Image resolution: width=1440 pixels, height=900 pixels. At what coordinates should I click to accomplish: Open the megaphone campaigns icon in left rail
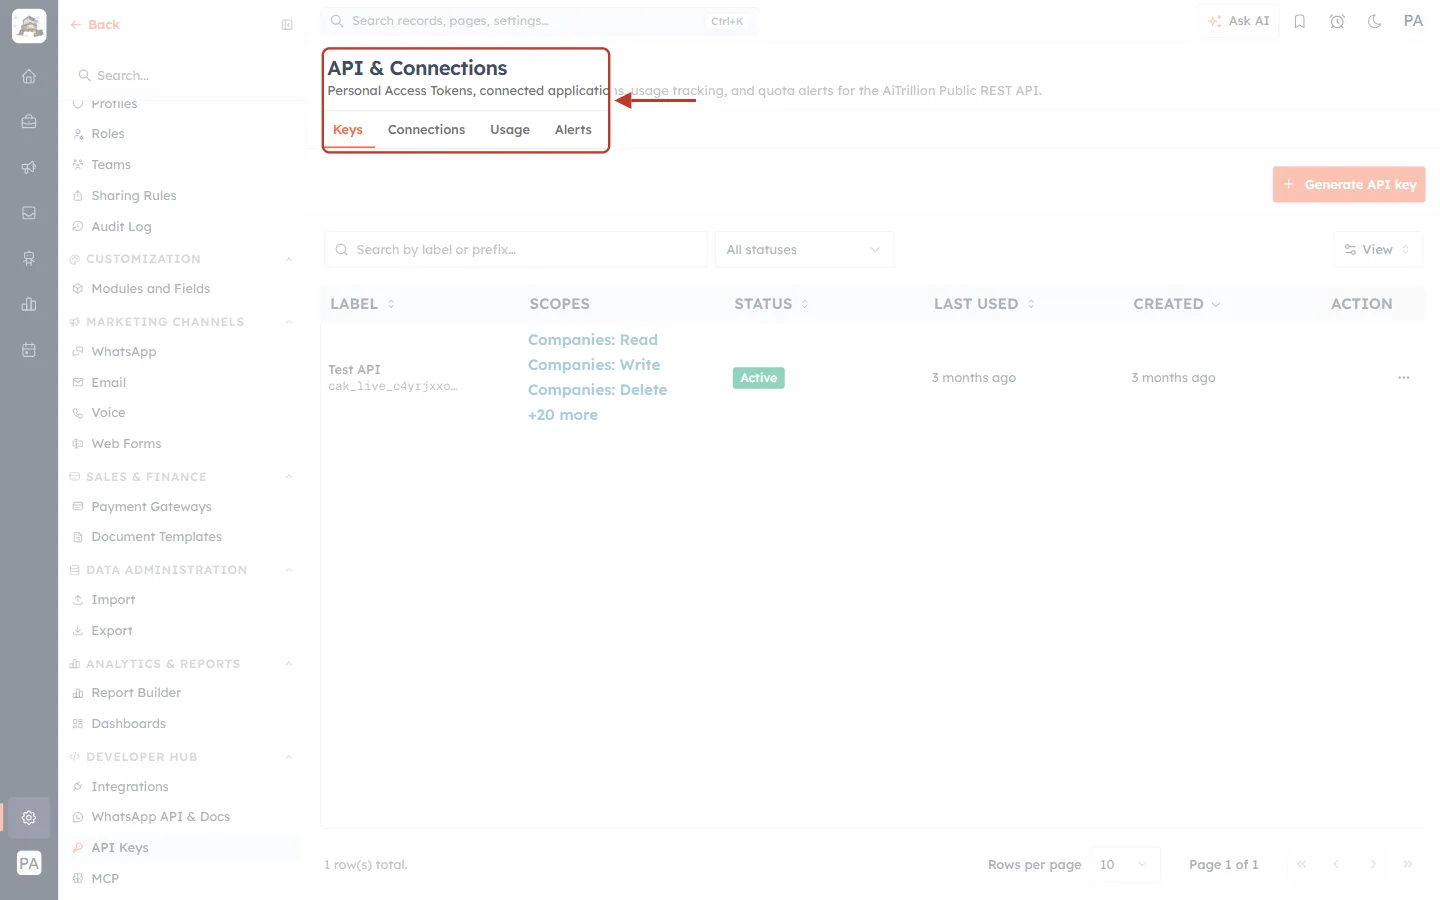[x=29, y=167]
